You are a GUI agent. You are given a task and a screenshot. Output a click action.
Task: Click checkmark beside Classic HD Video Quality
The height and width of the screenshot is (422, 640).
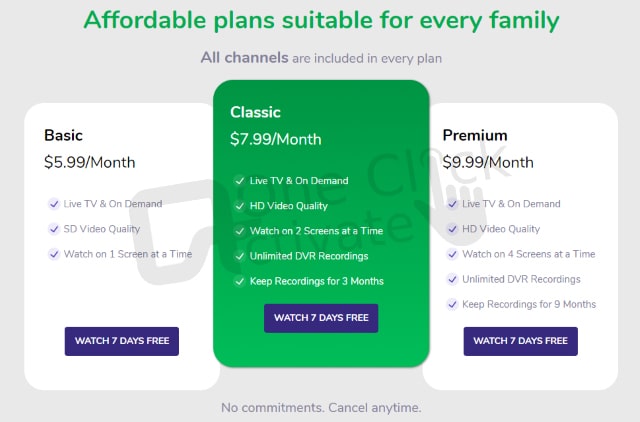[239, 206]
